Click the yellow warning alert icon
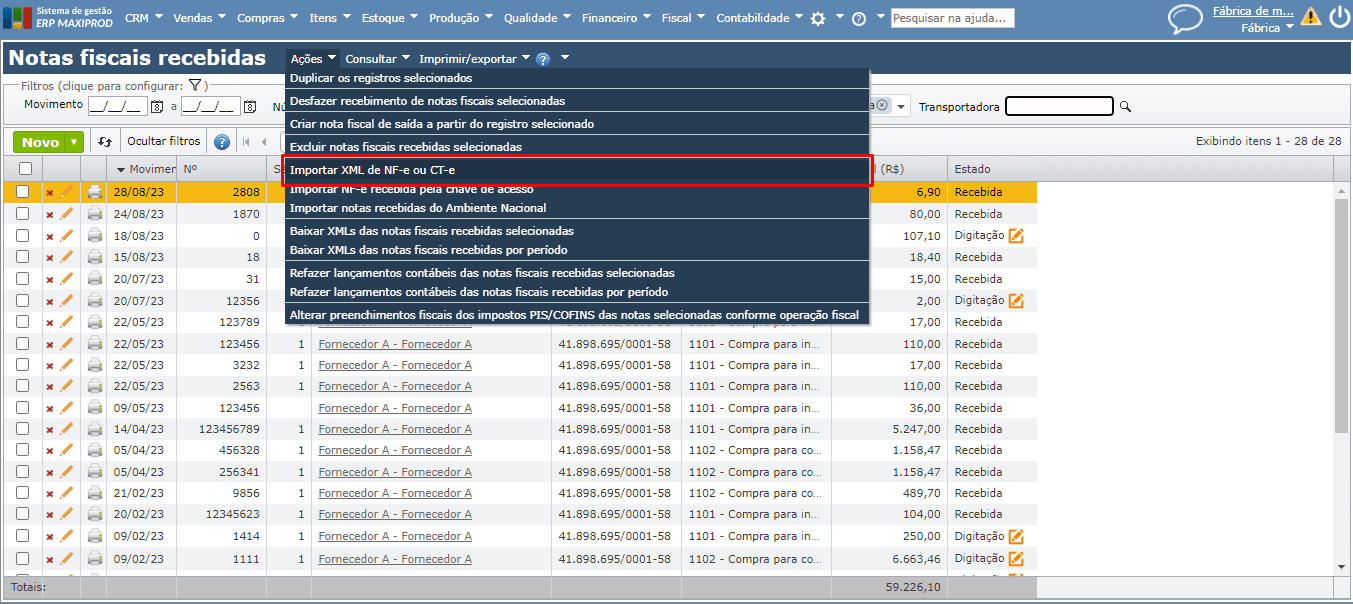 1310,16
